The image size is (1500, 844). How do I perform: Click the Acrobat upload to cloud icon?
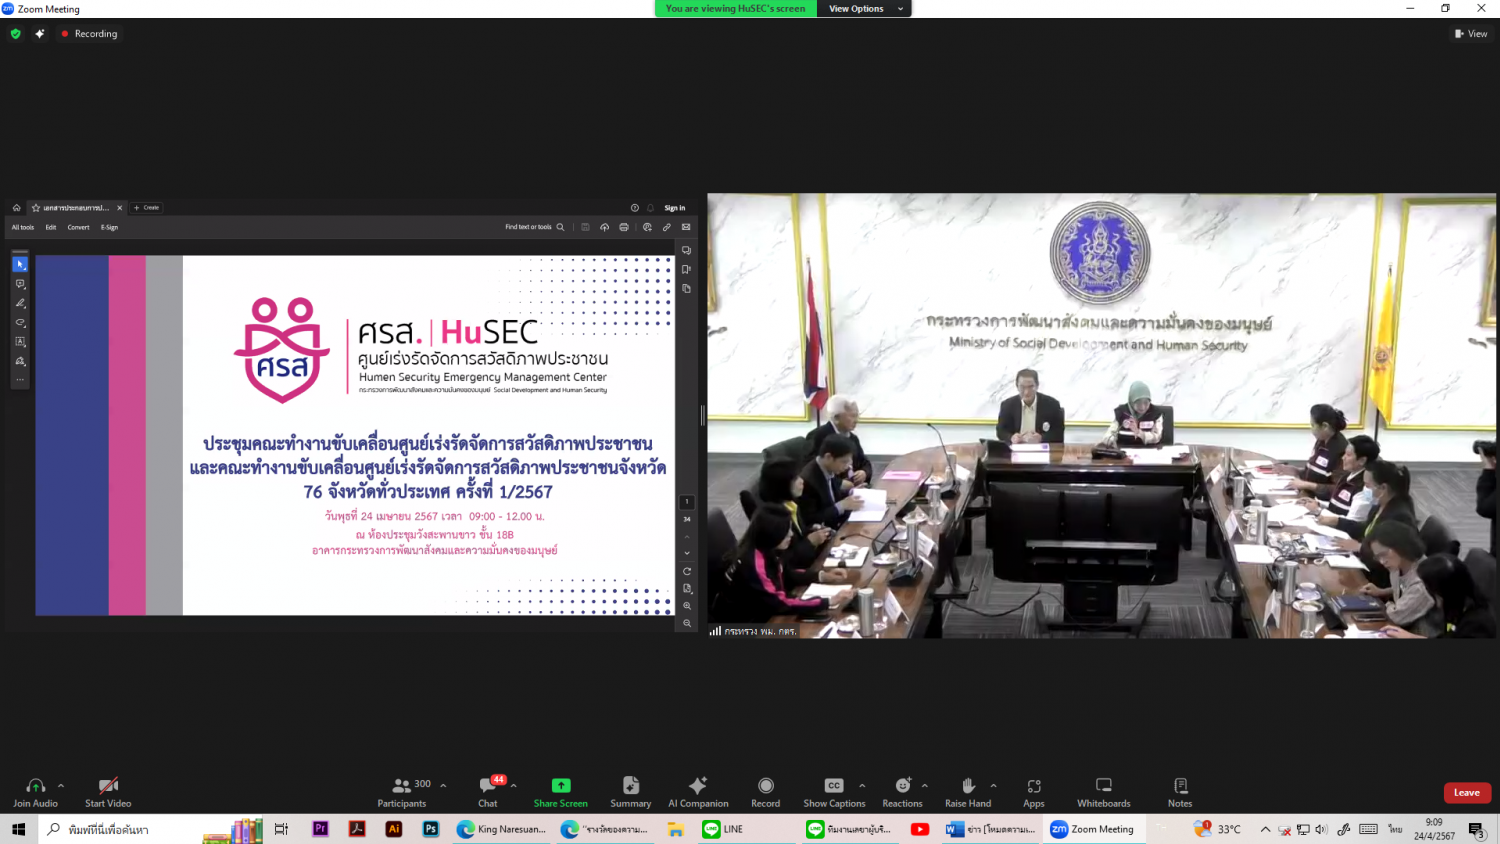pos(604,227)
